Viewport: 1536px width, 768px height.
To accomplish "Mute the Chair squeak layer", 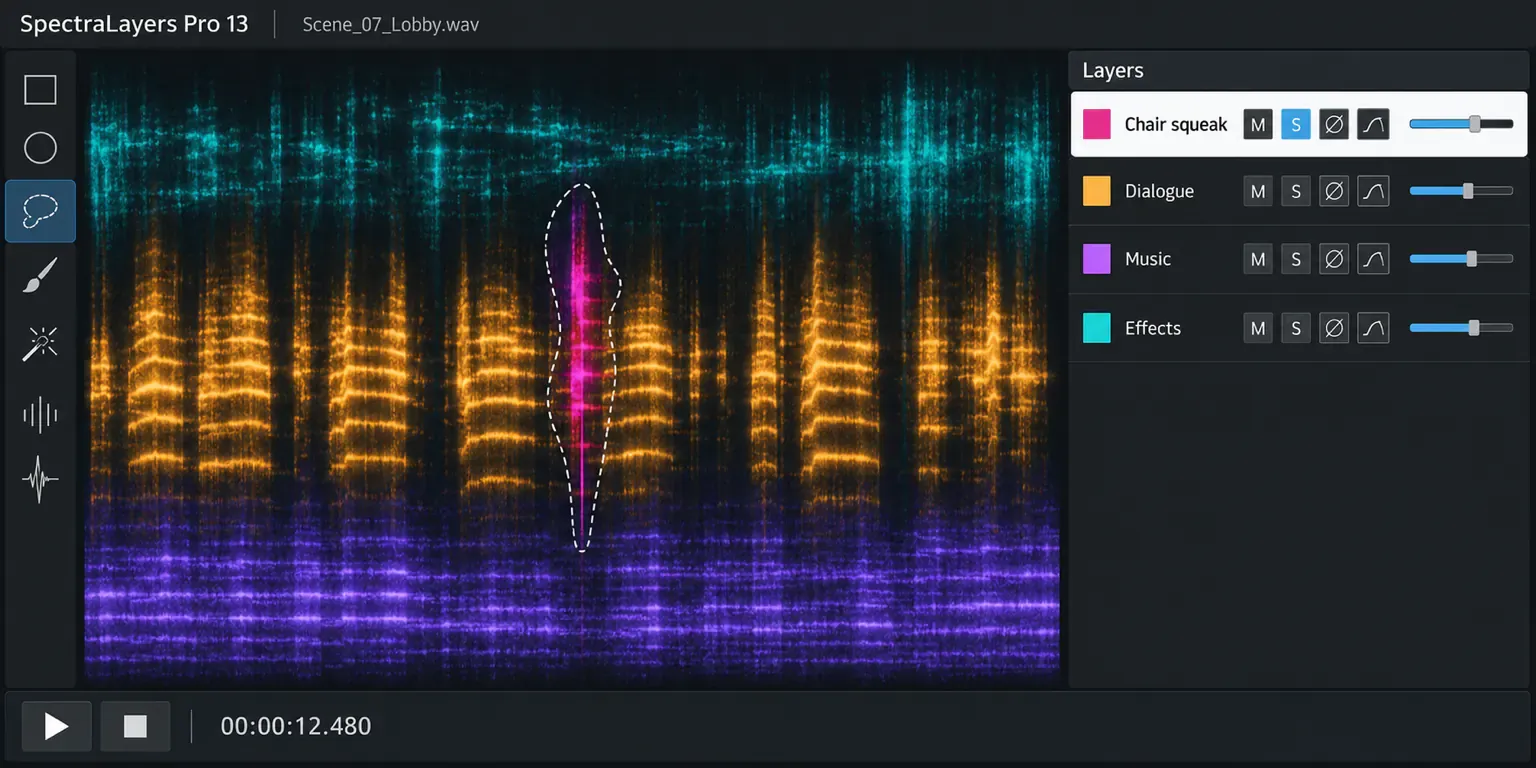I will coord(1258,124).
